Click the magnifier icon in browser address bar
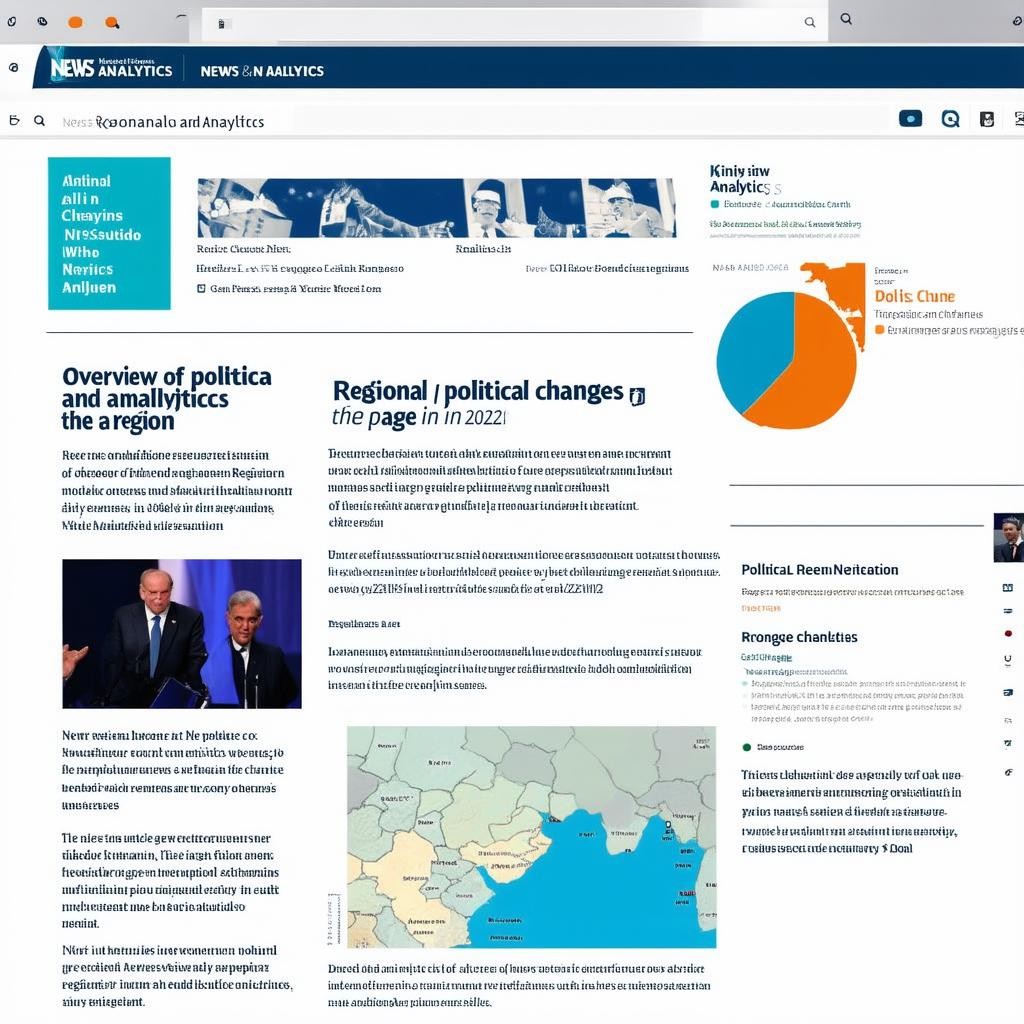This screenshot has height=1024, width=1024. tap(810, 22)
